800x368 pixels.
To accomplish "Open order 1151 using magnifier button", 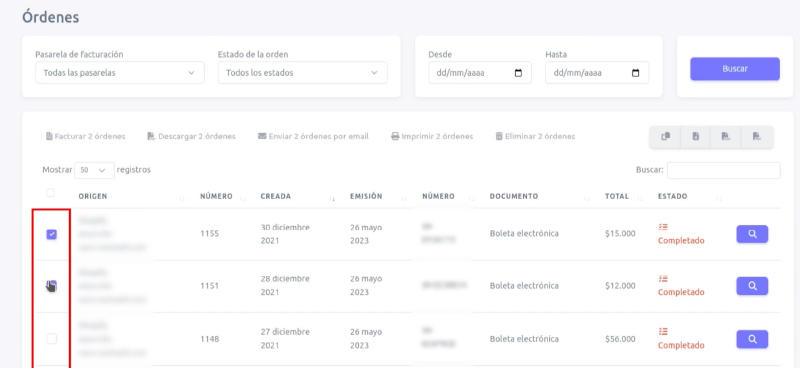I will tap(752, 286).
